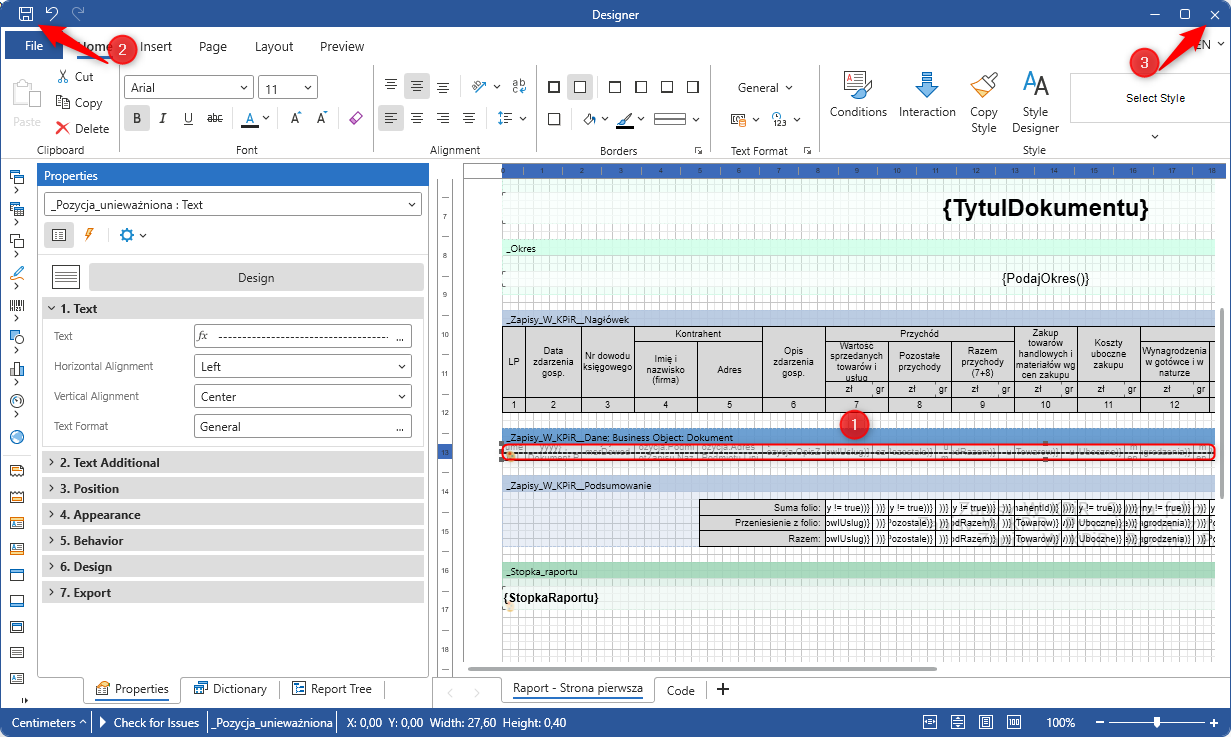The image size is (1231, 737).
Task: Open the Style Designer
Action: point(1035,102)
